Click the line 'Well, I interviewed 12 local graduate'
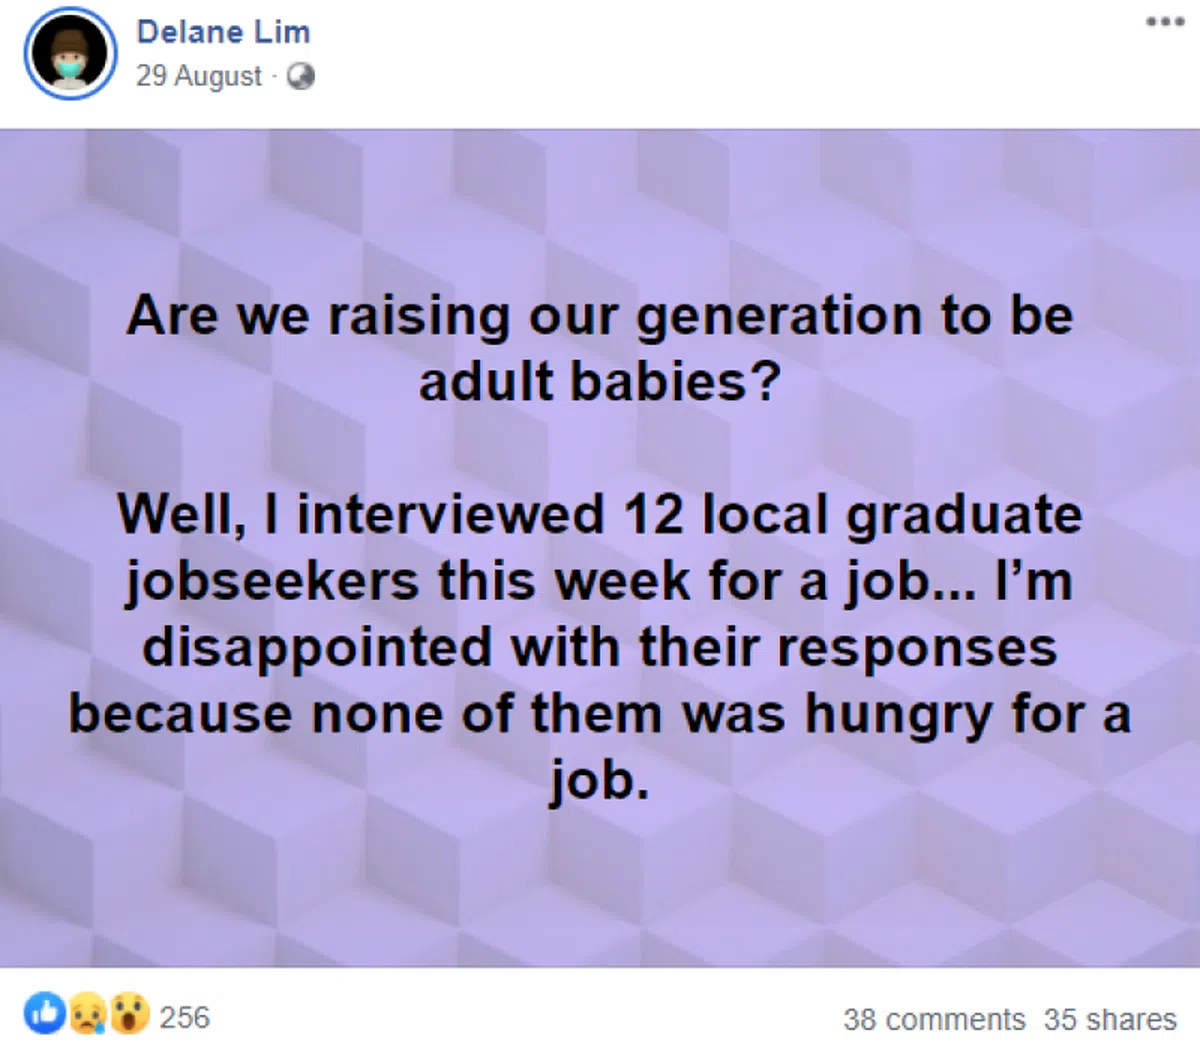This screenshot has width=1200, height=1045. (x=600, y=514)
